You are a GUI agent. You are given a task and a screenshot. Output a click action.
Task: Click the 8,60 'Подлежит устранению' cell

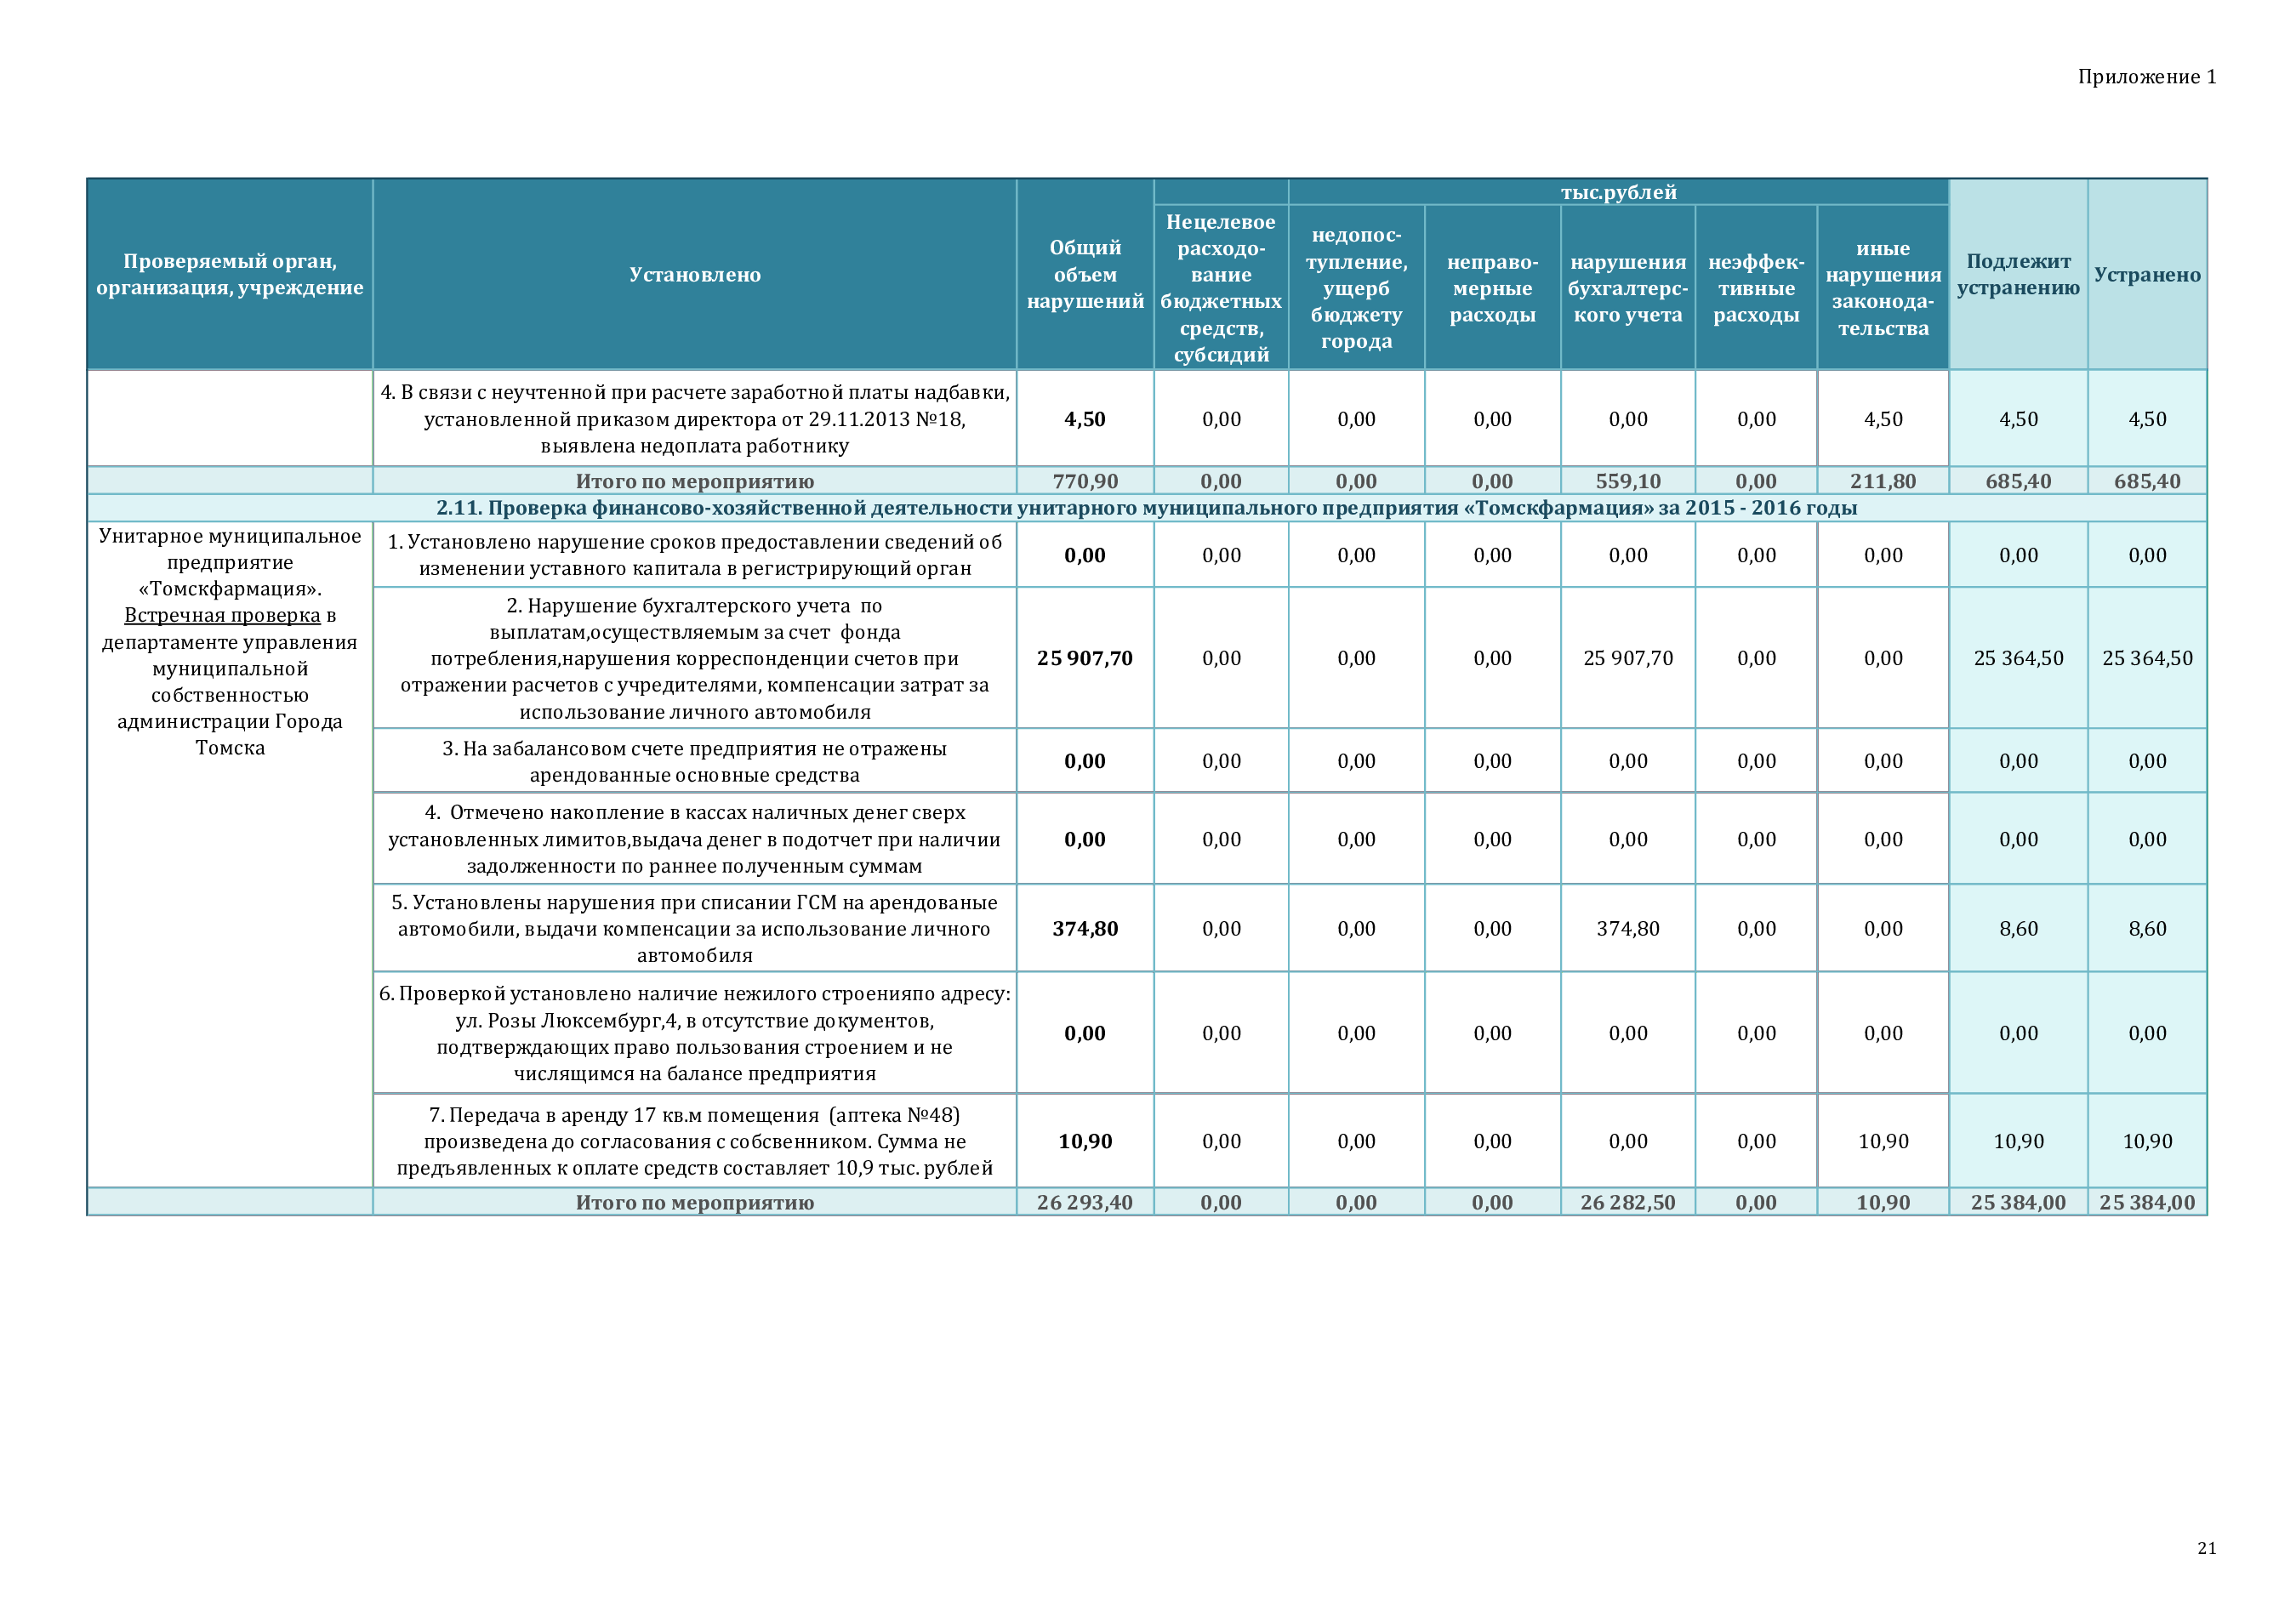[x=2017, y=929]
